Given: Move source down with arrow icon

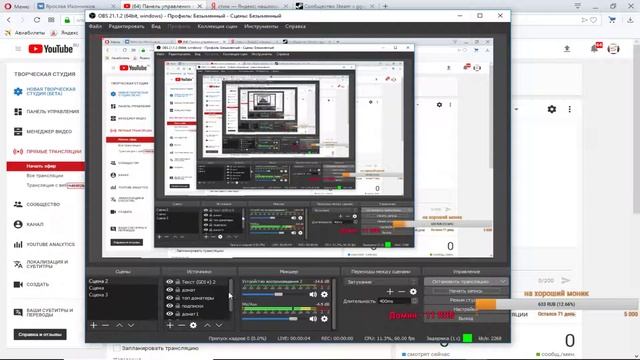Looking at the screenshot, I should (219, 325).
